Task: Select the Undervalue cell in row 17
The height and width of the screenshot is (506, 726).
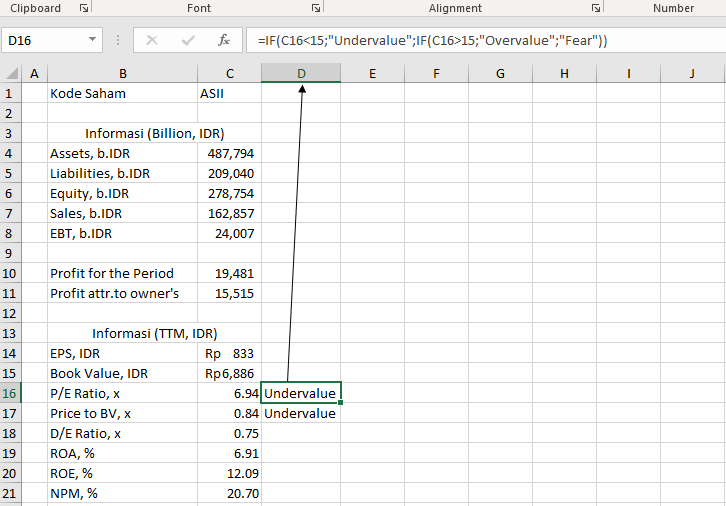Action: (300, 413)
